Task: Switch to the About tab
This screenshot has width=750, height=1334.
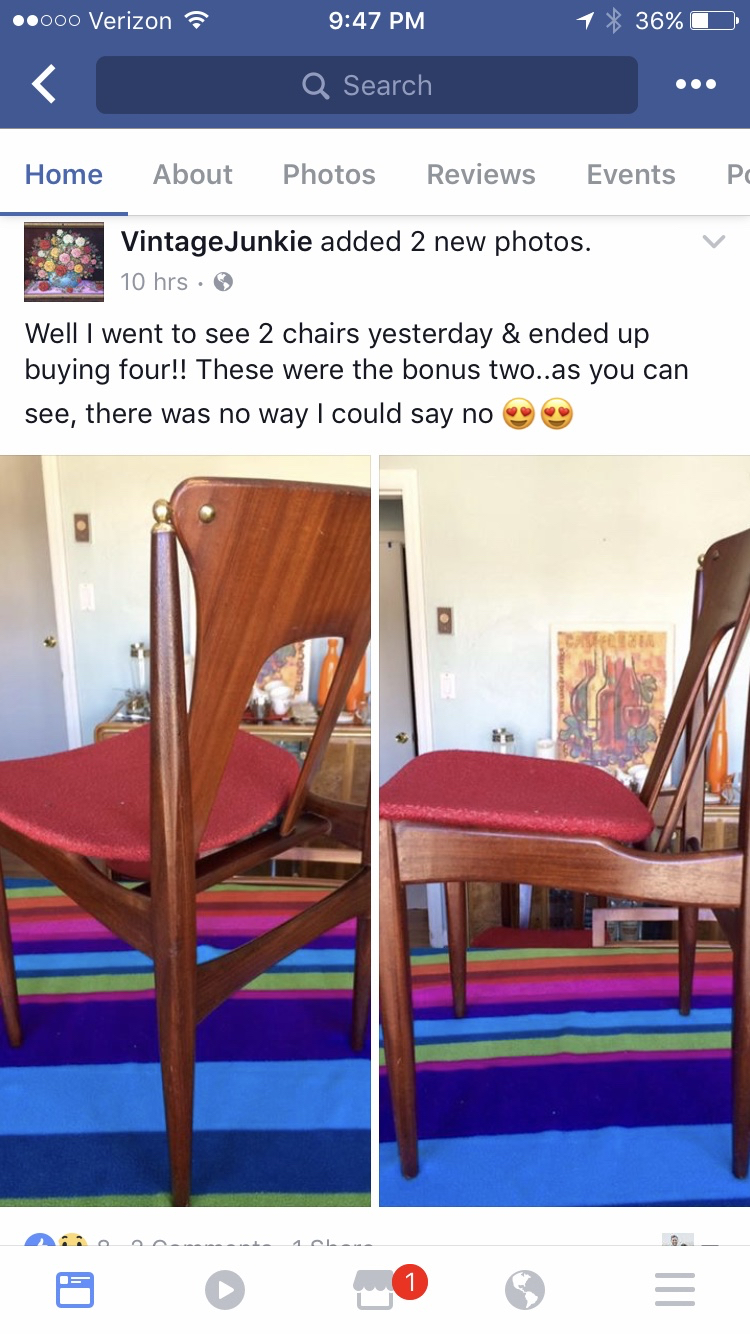Action: pyautogui.click(x=193, y=174)
